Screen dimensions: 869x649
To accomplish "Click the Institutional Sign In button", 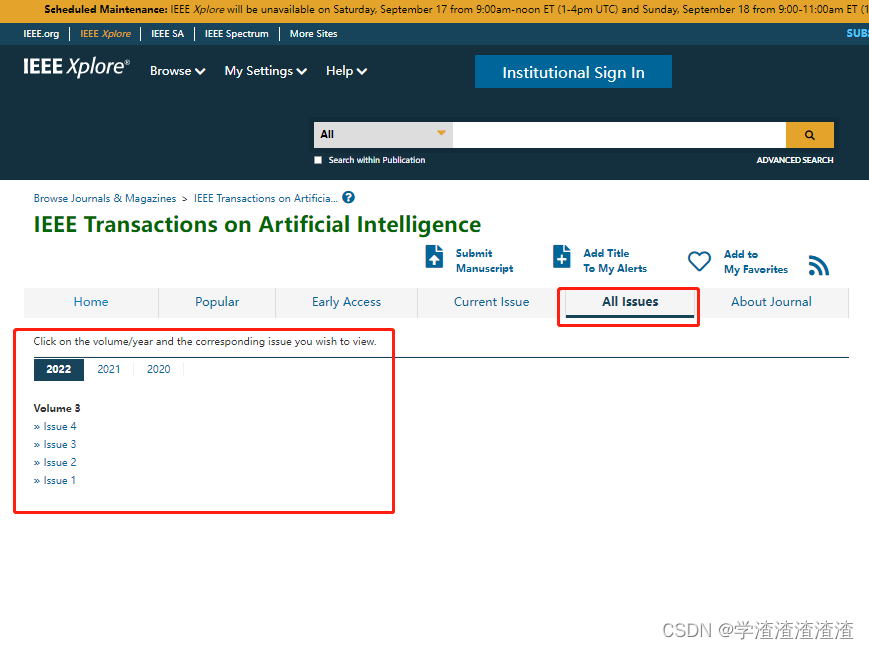I will click(x=573, y=72).
